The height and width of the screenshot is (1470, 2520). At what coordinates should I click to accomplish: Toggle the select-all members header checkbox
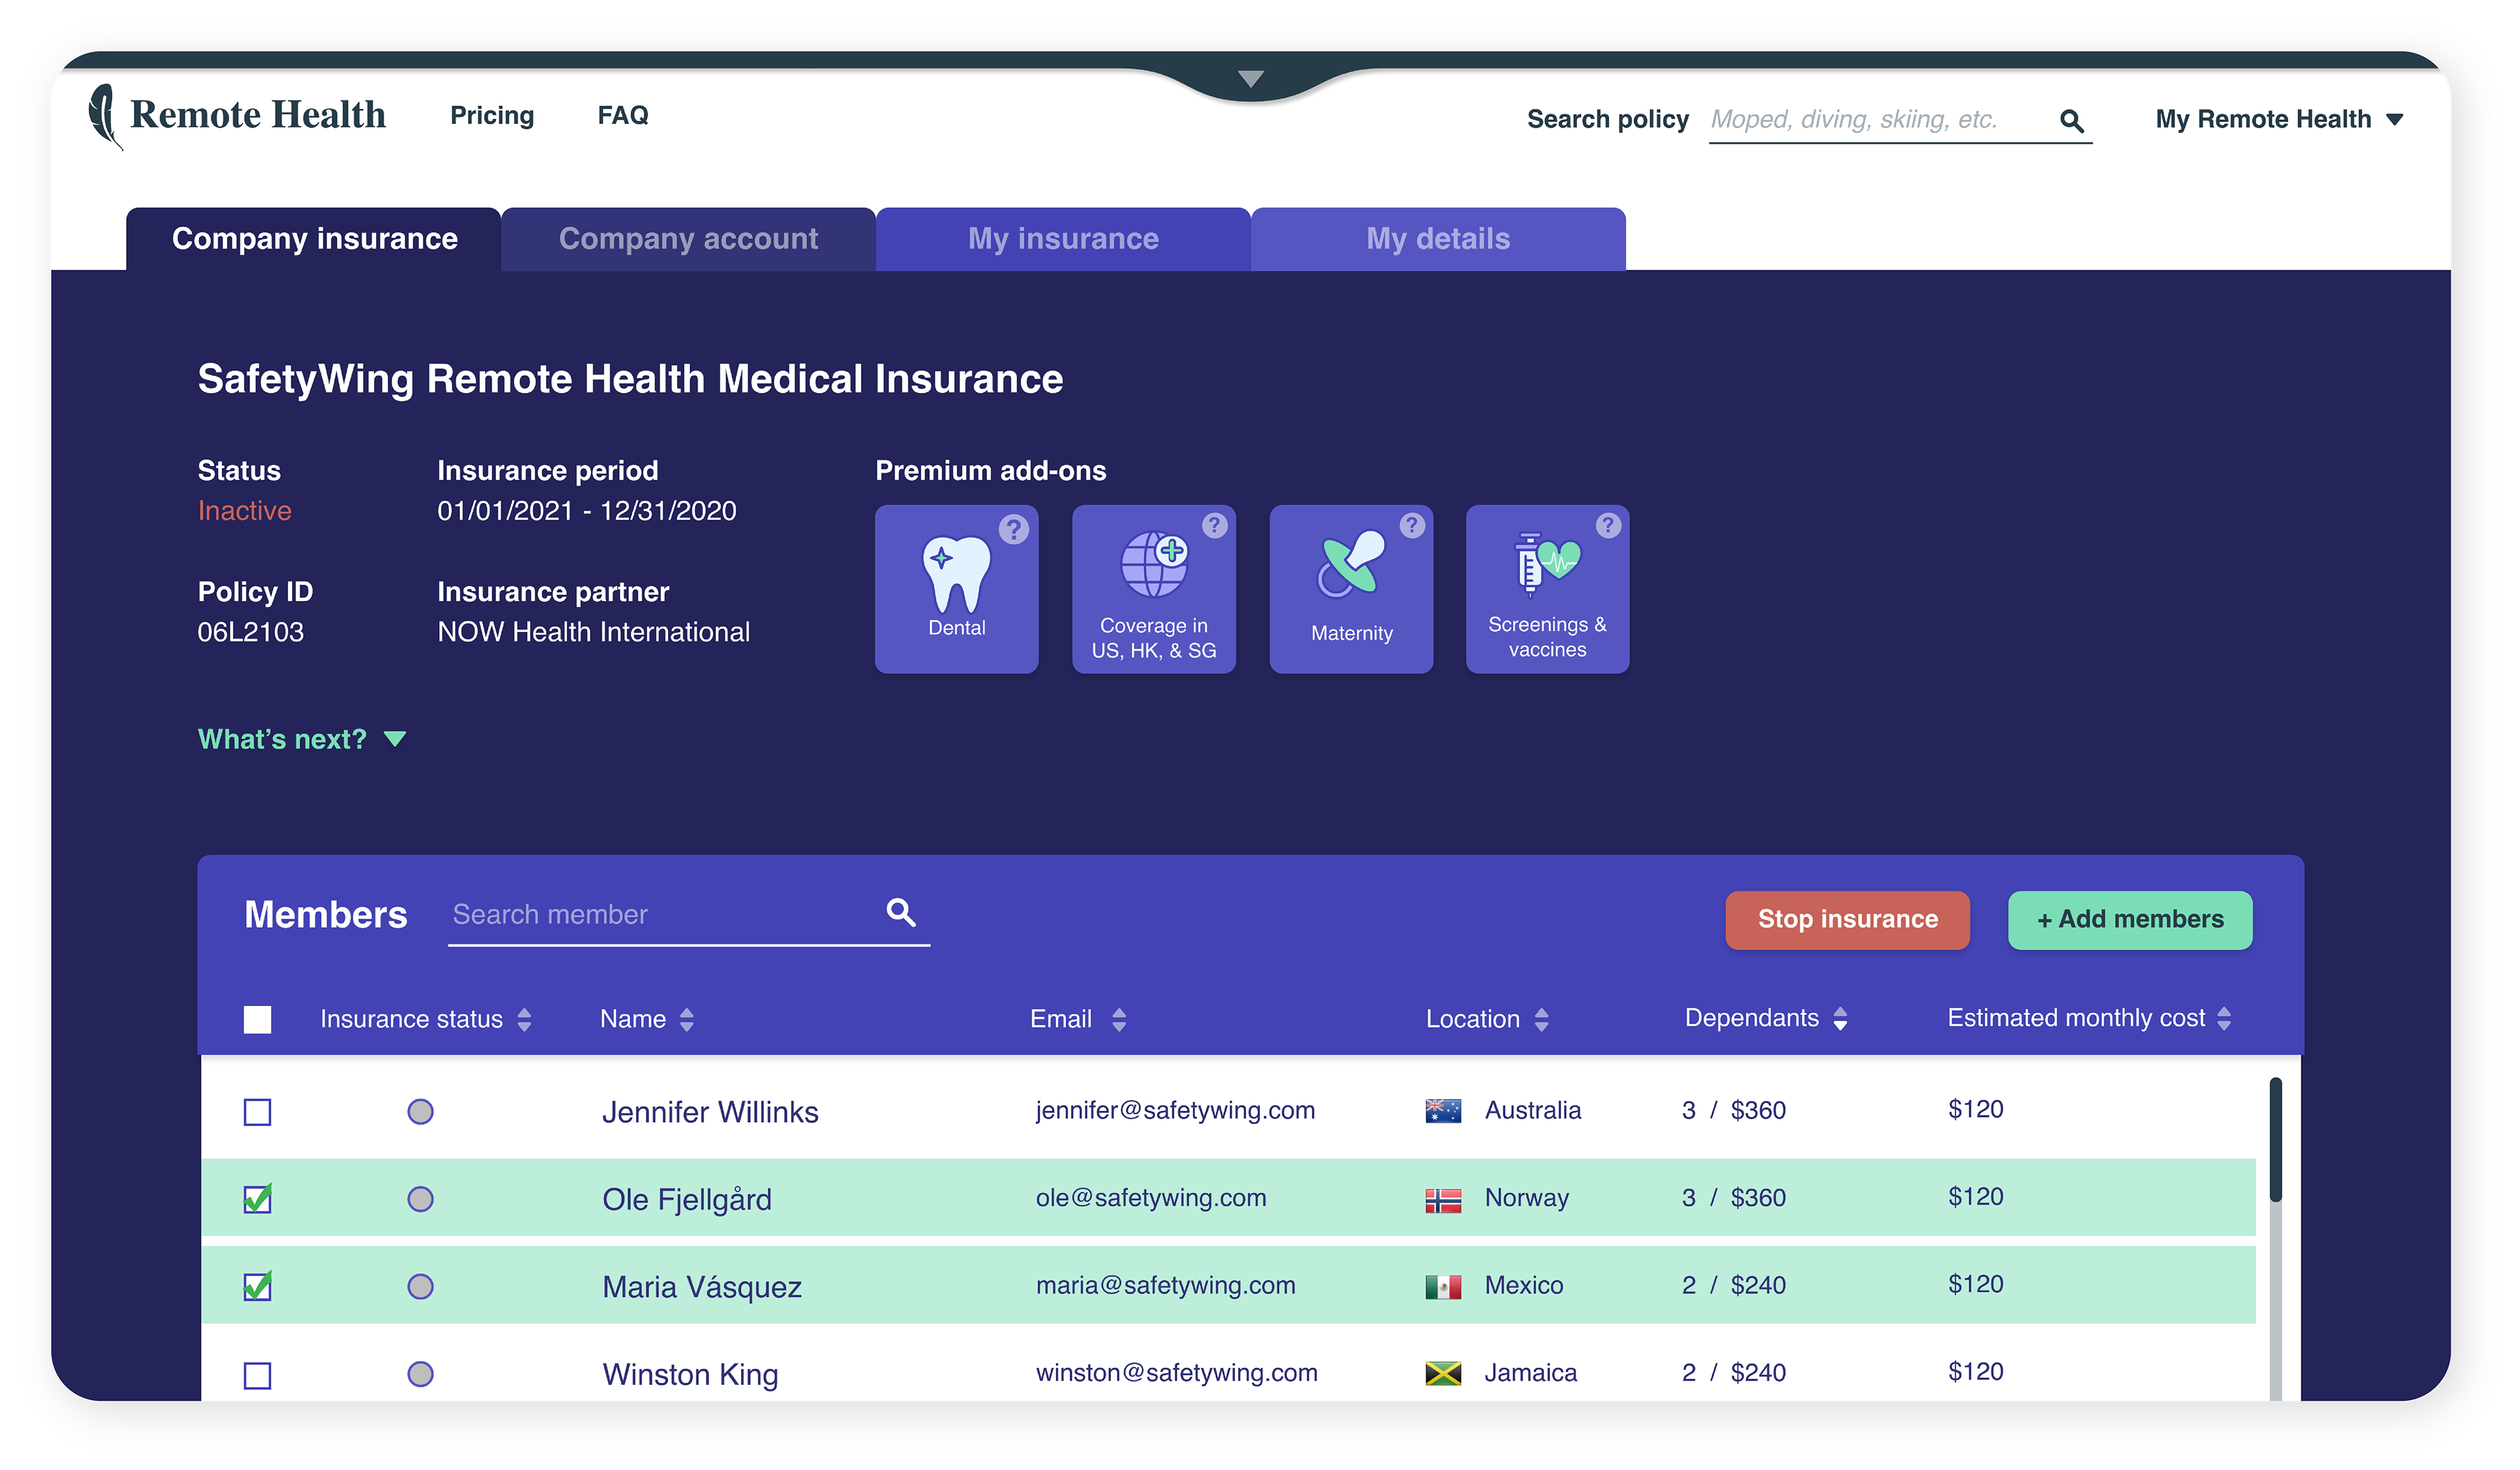[257, 1019]
